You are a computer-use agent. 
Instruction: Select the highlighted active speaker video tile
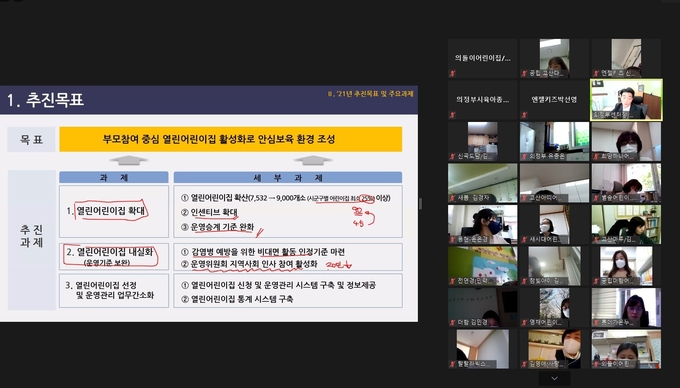click(x=626, y=100)
